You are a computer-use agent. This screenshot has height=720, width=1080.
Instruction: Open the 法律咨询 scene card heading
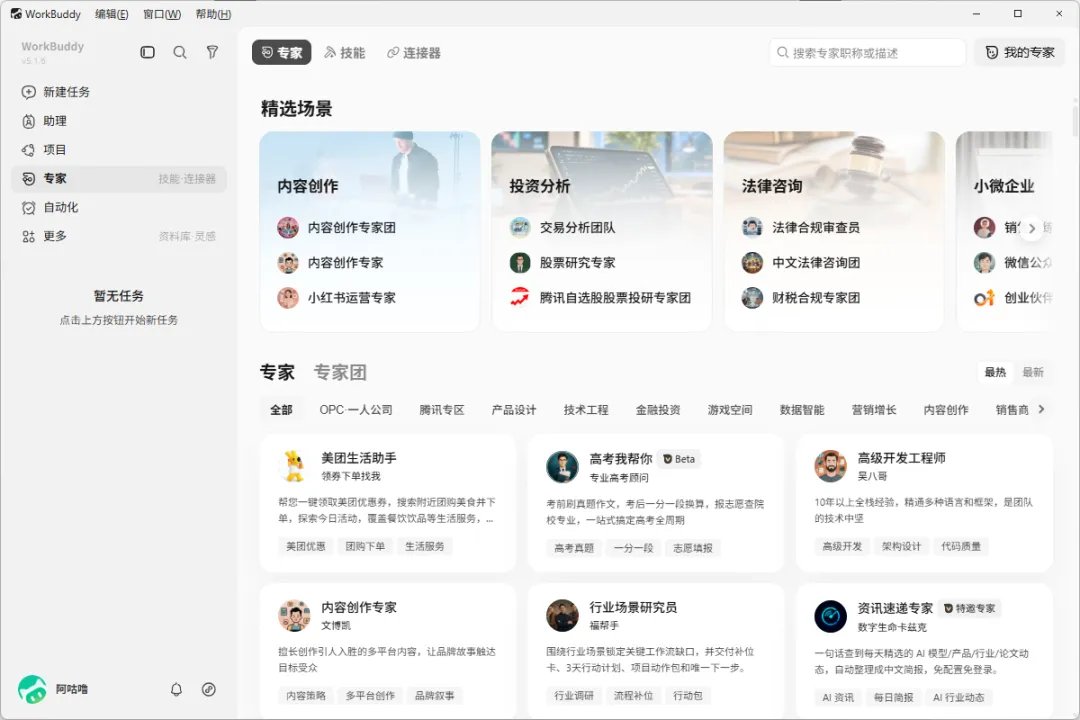772,186
